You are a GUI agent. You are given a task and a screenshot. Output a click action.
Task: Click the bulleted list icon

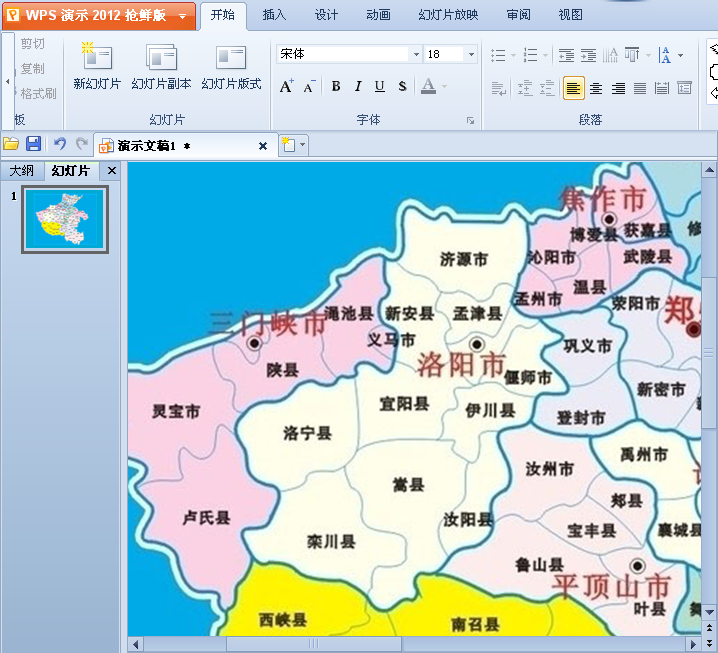(498, 55)
